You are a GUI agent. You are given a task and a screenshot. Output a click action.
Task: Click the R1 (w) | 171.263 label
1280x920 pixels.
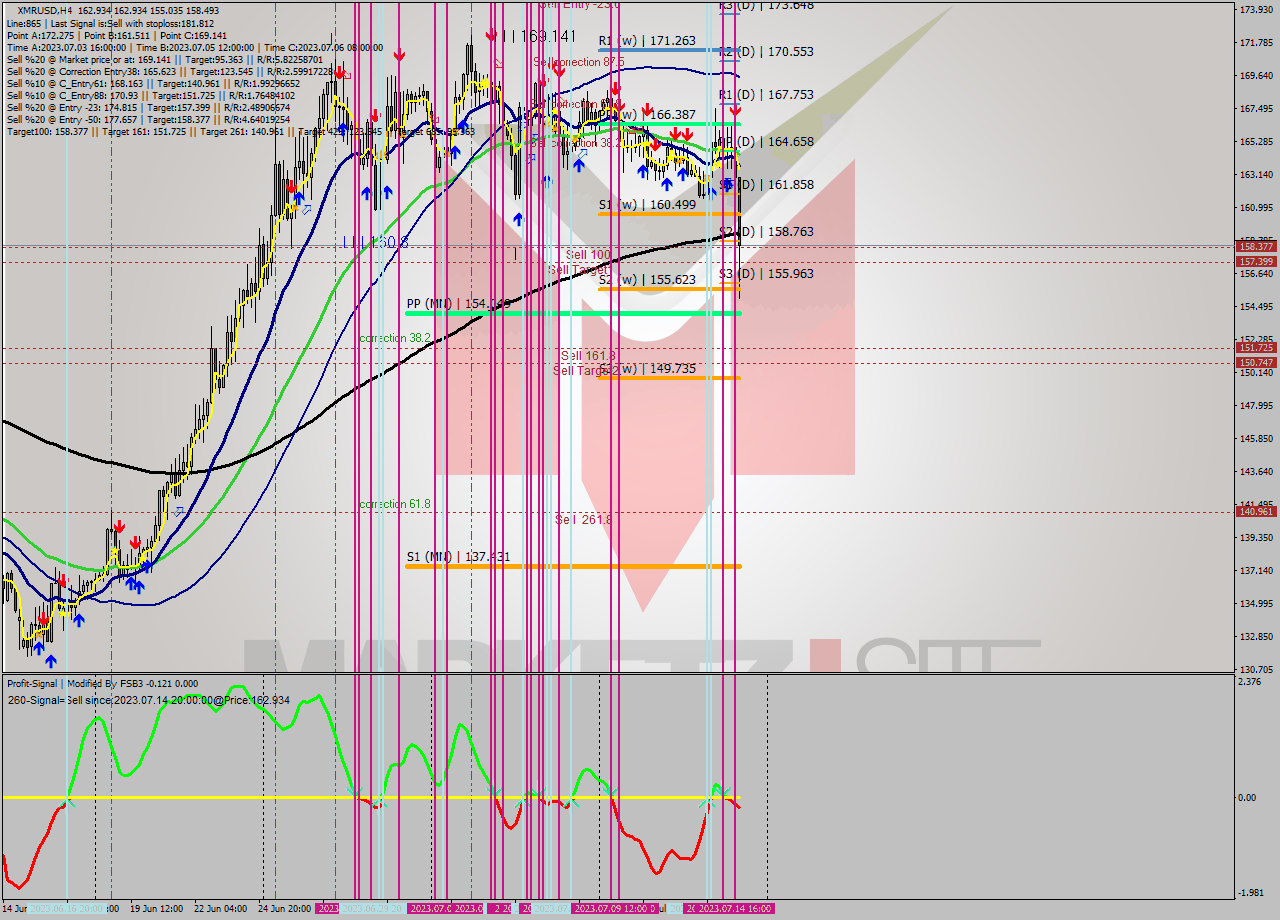coord(647,41)
